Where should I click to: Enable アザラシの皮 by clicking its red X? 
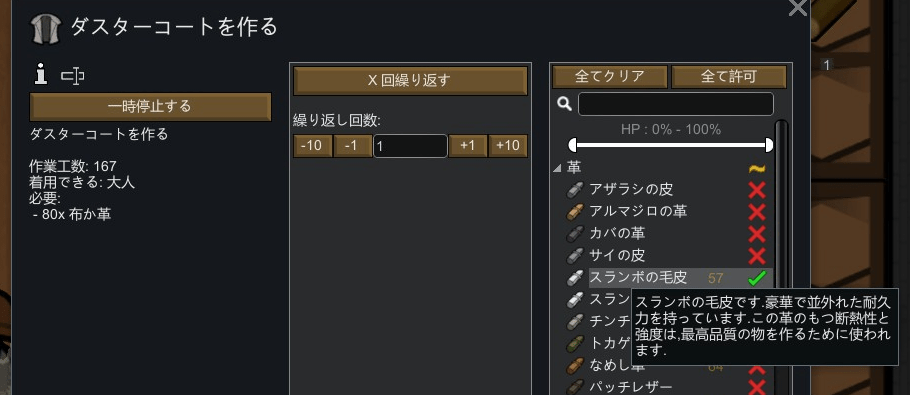coord(757,190)
